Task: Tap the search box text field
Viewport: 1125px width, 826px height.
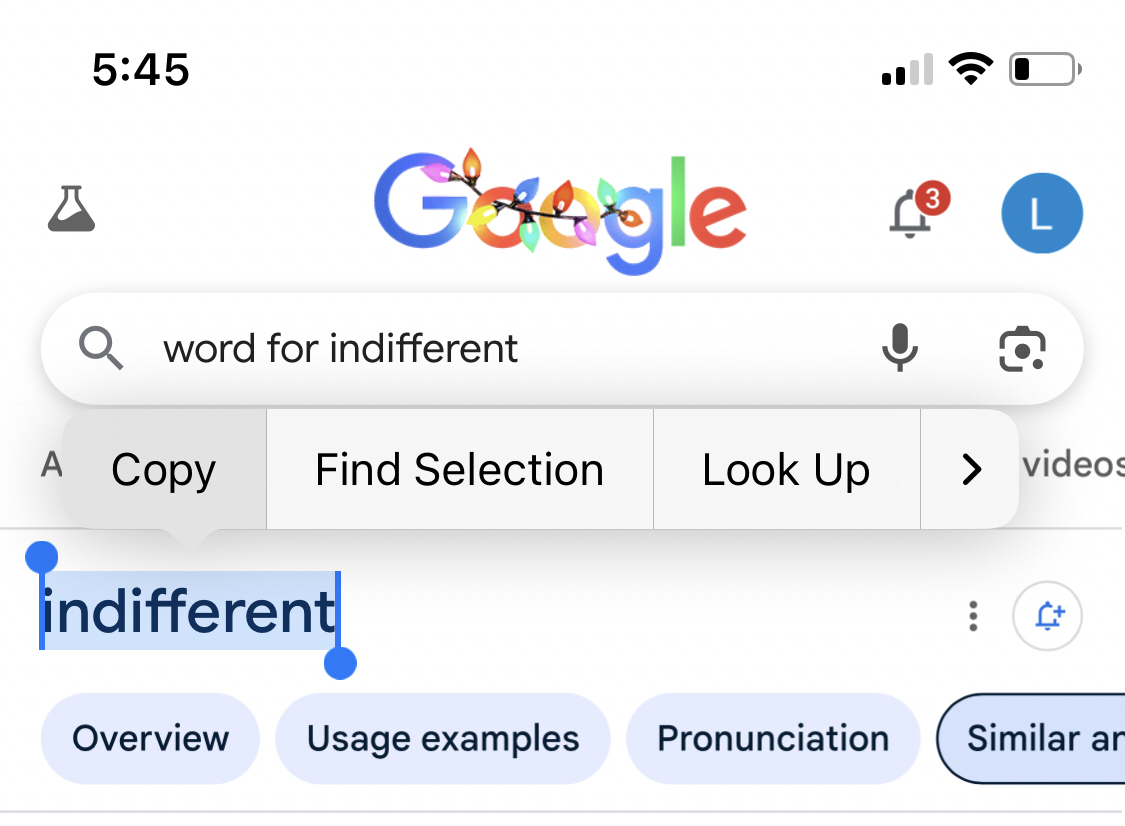Action: point(500,349)
